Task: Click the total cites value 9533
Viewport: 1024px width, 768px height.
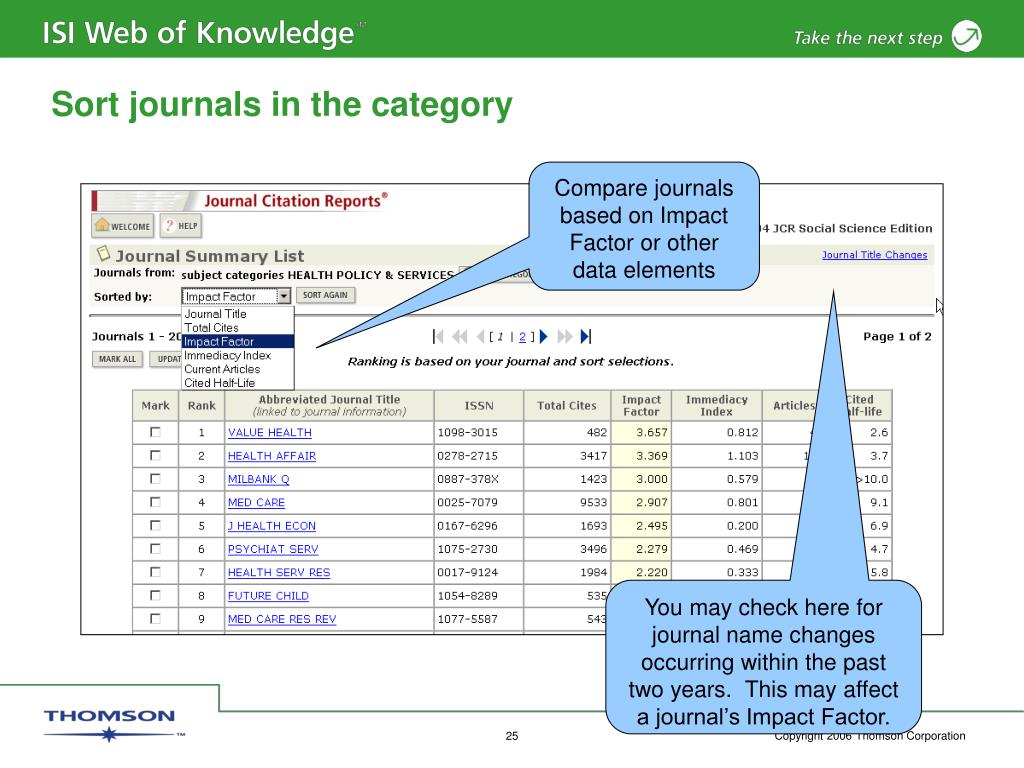Action: 593,503
